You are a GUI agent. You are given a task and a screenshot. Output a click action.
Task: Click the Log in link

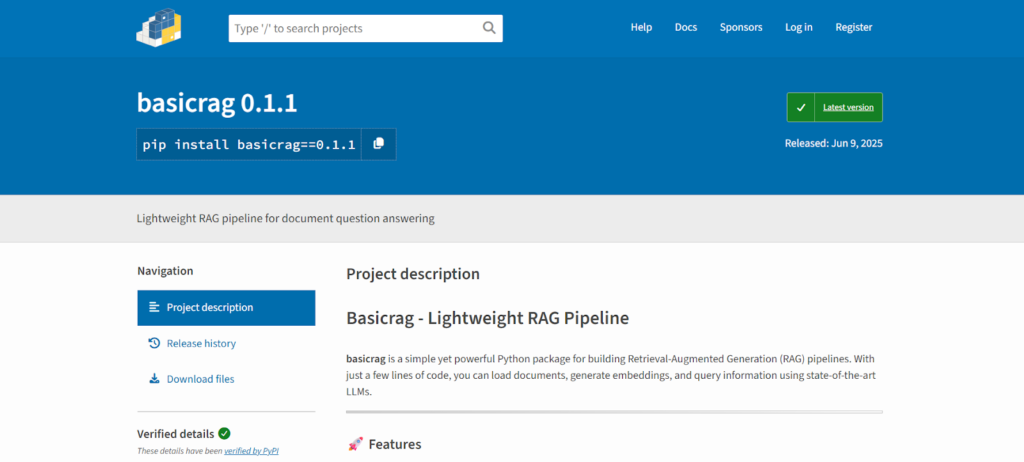click(x=799, y=28)
